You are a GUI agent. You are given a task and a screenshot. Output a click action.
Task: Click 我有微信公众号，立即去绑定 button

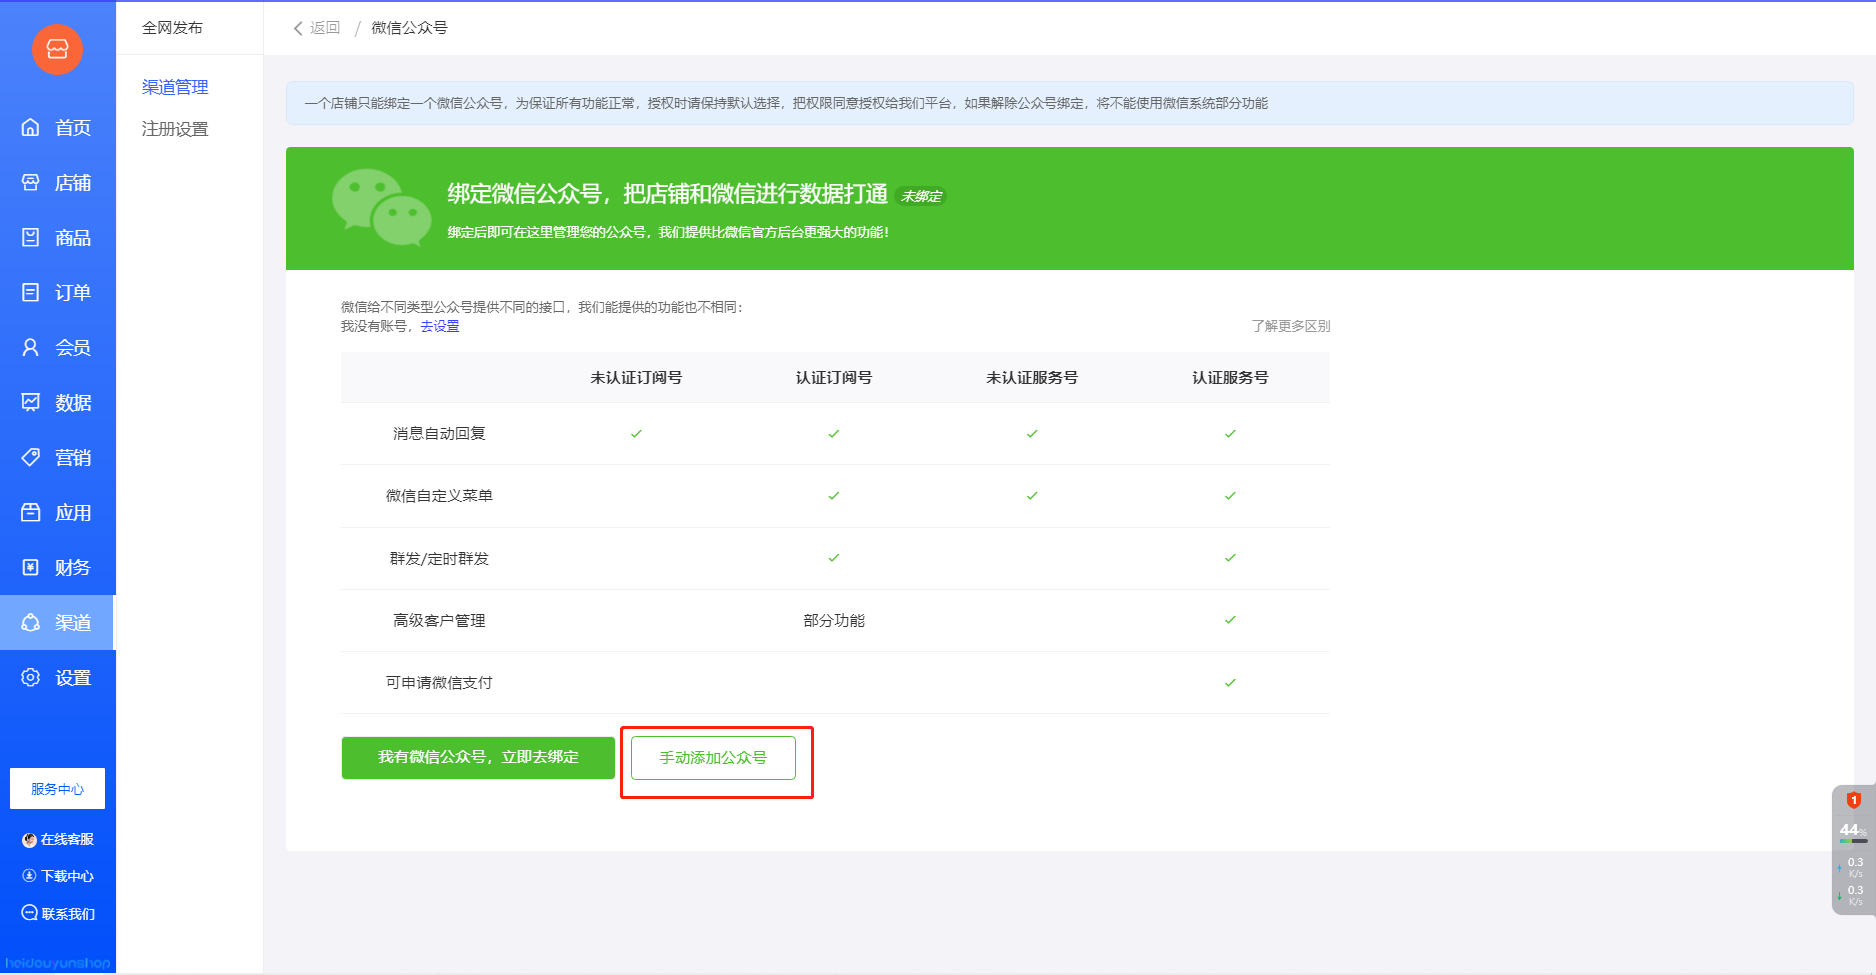(478, 758)
